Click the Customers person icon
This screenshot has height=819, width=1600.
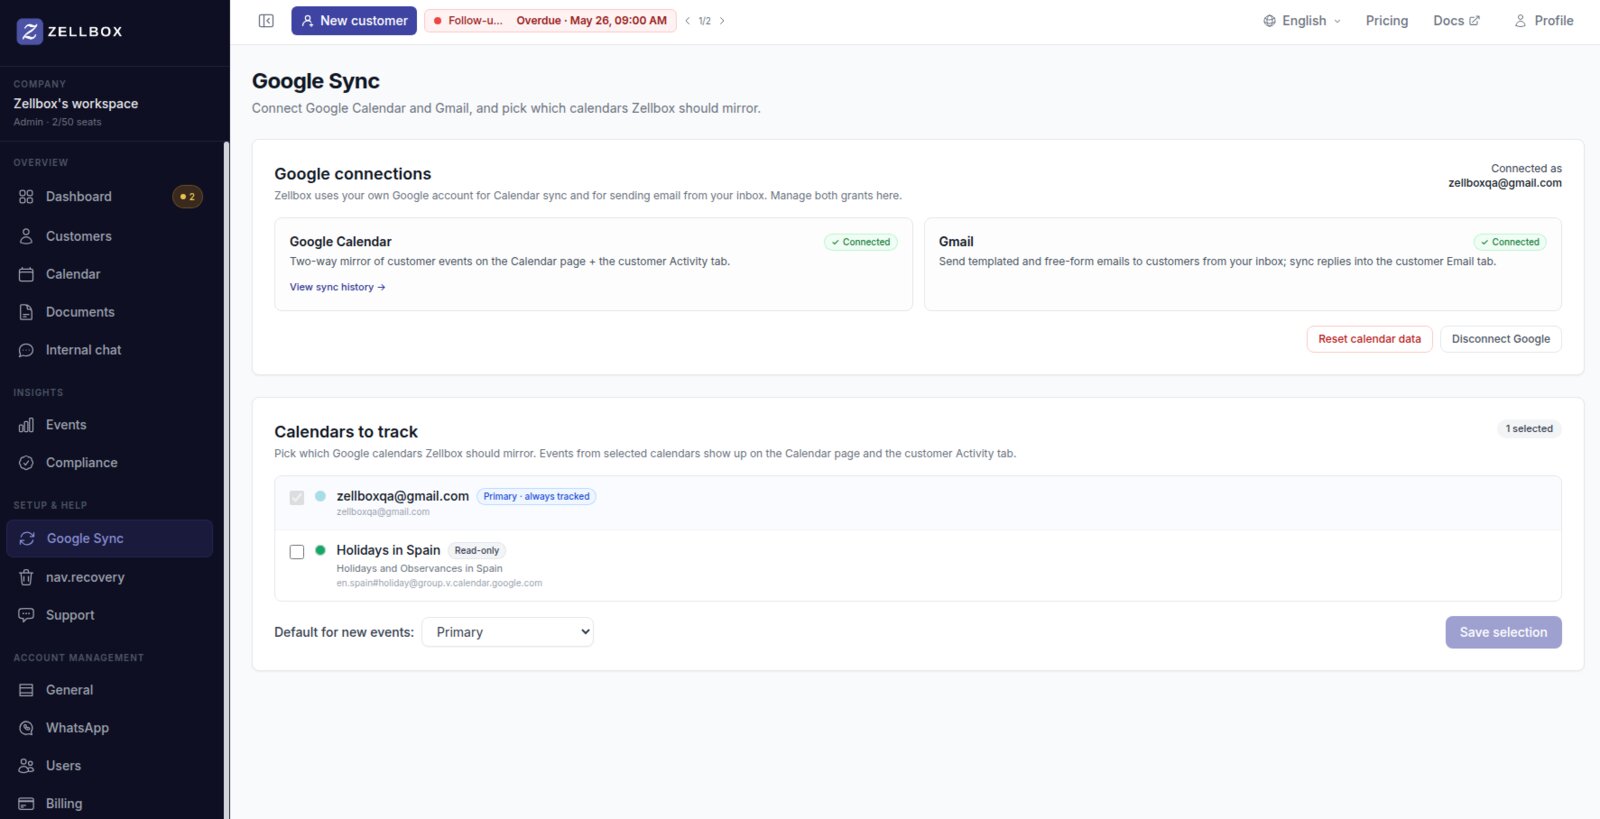pos(26,236)
